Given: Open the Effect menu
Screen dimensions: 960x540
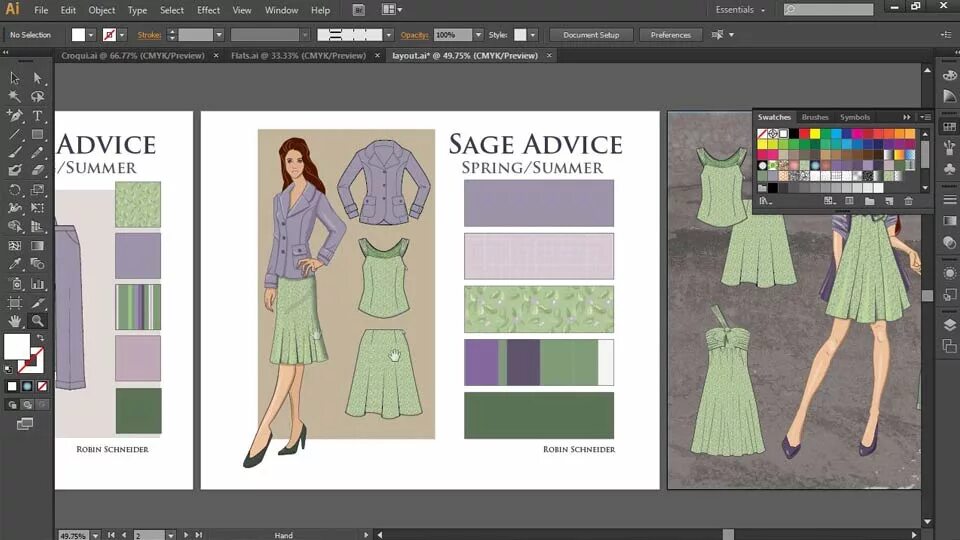Looking at the screenshot, I should click(208, 10).
